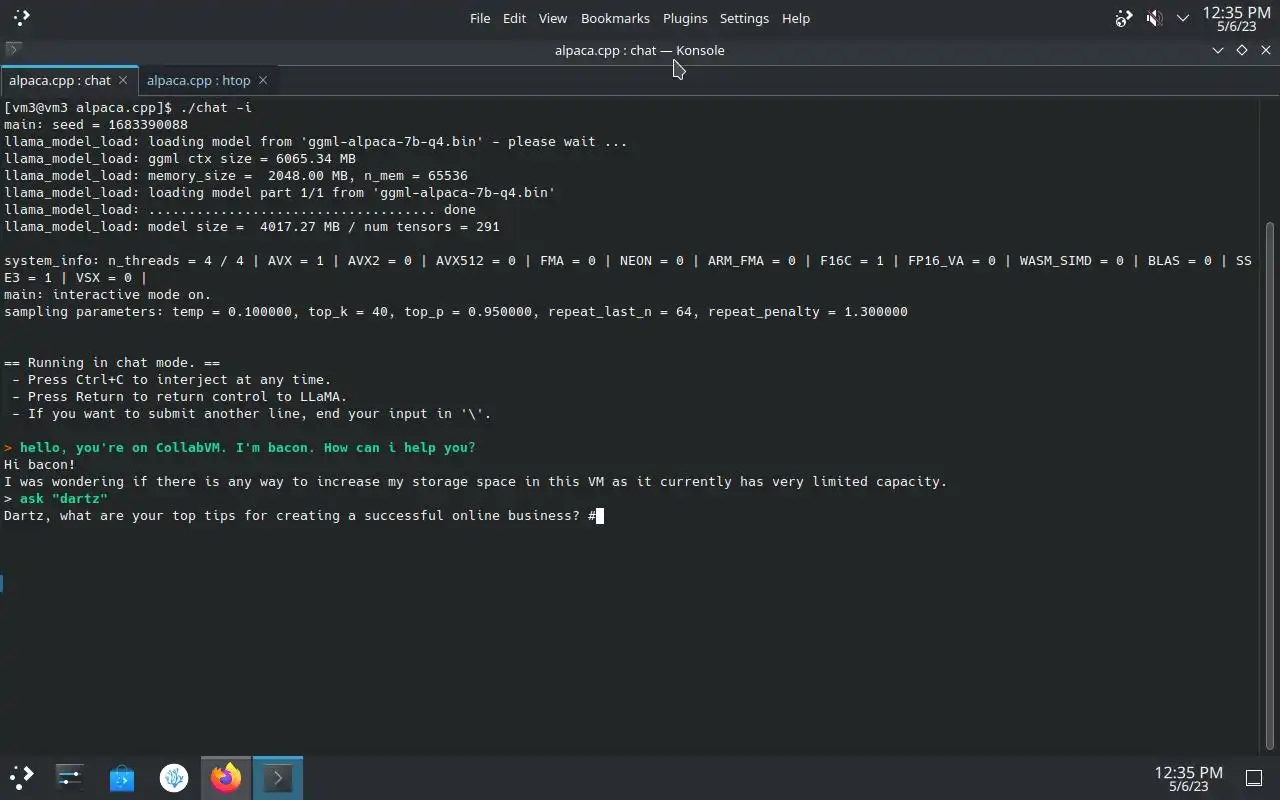Maximize the Konsole window with diamond button
The width and height of the screenshot is (1280, 800).
[x=1242, y=50]
